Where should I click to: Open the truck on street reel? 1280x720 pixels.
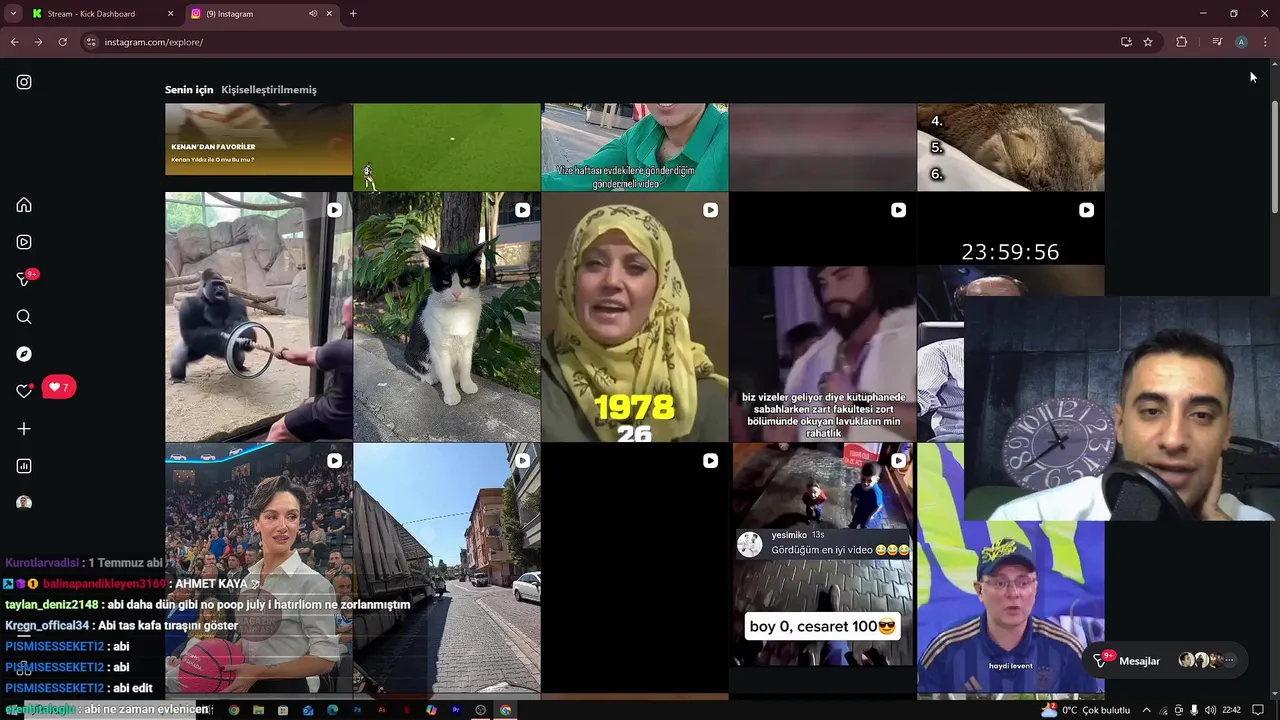446,568
